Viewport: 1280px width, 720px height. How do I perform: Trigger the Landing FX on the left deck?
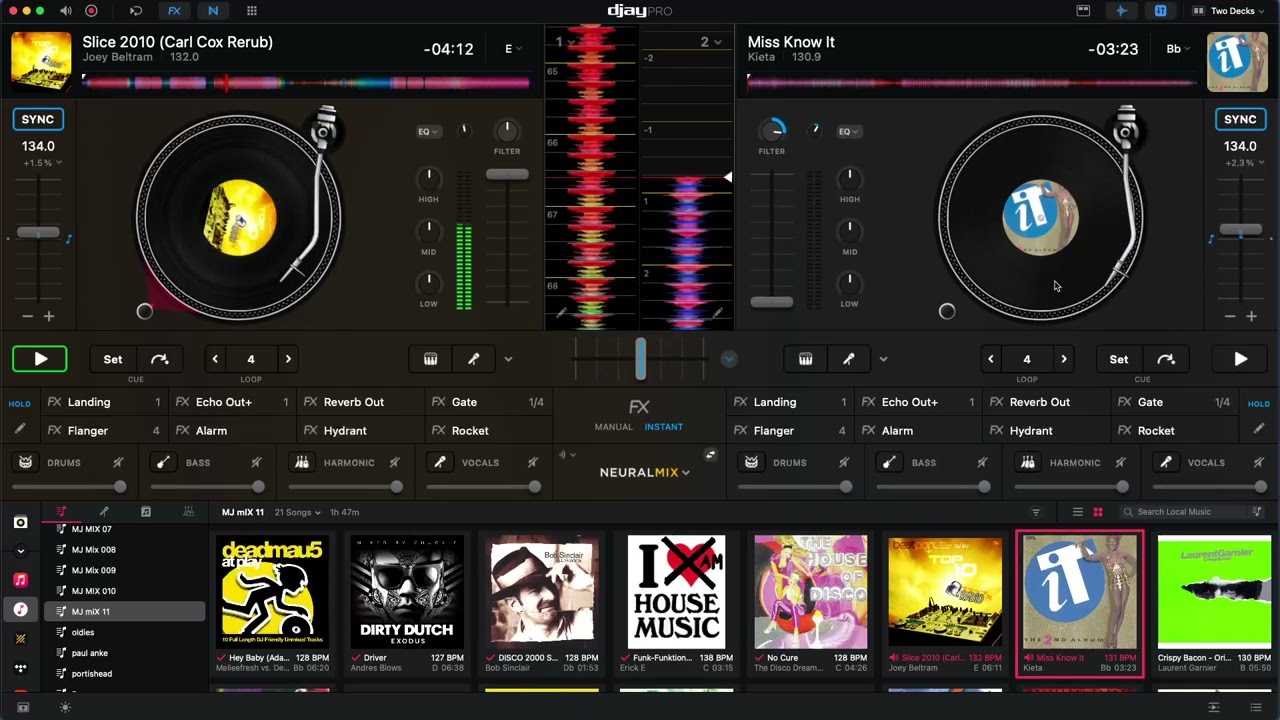click(x=104, y=402)
